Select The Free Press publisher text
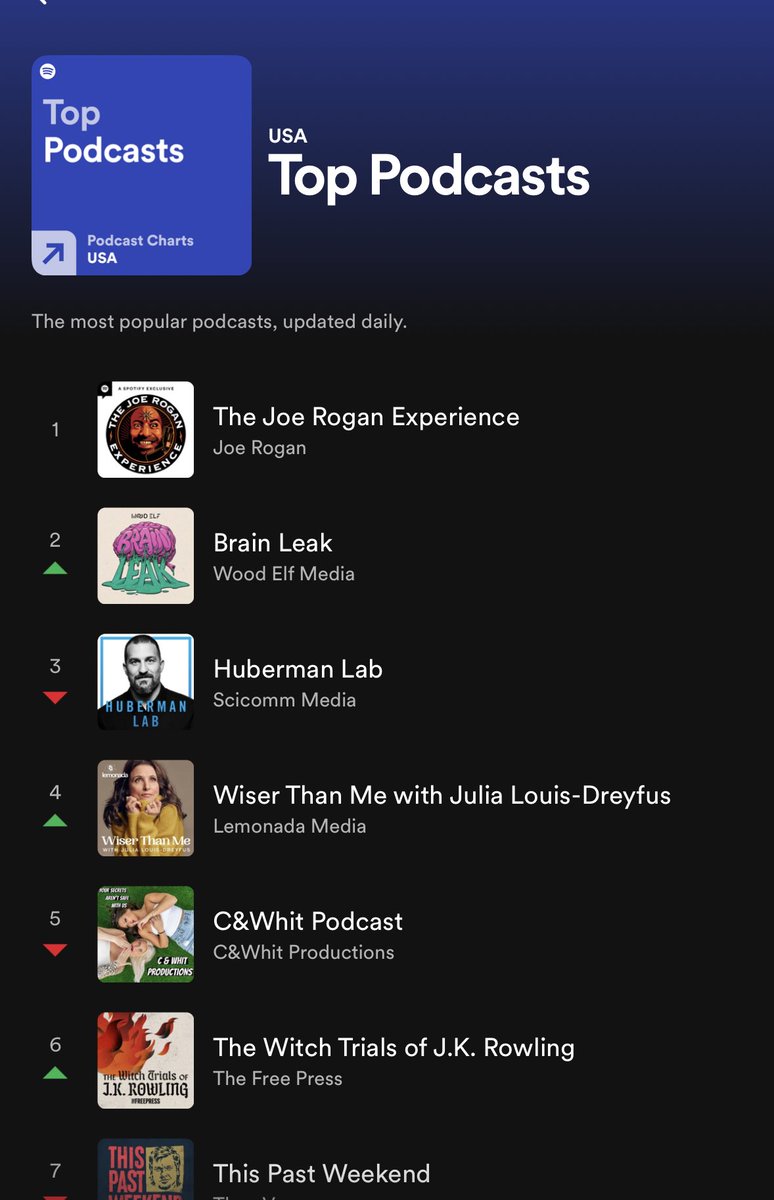Screen dimensions: 774x1200 [x=278, y=1078]
